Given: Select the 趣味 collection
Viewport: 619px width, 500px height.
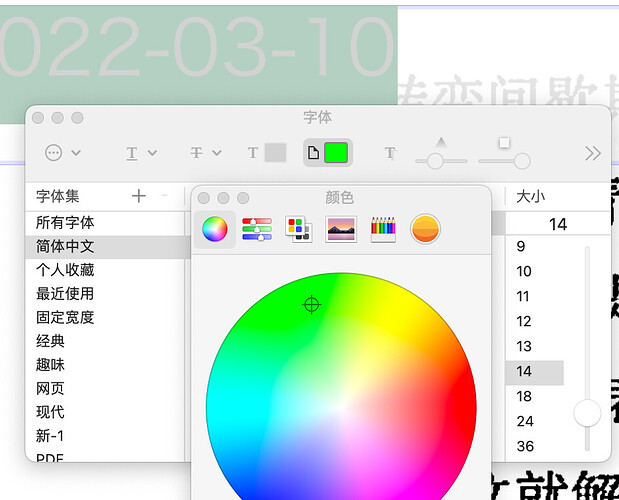Looking at the screenshot, I should point(105,365).
